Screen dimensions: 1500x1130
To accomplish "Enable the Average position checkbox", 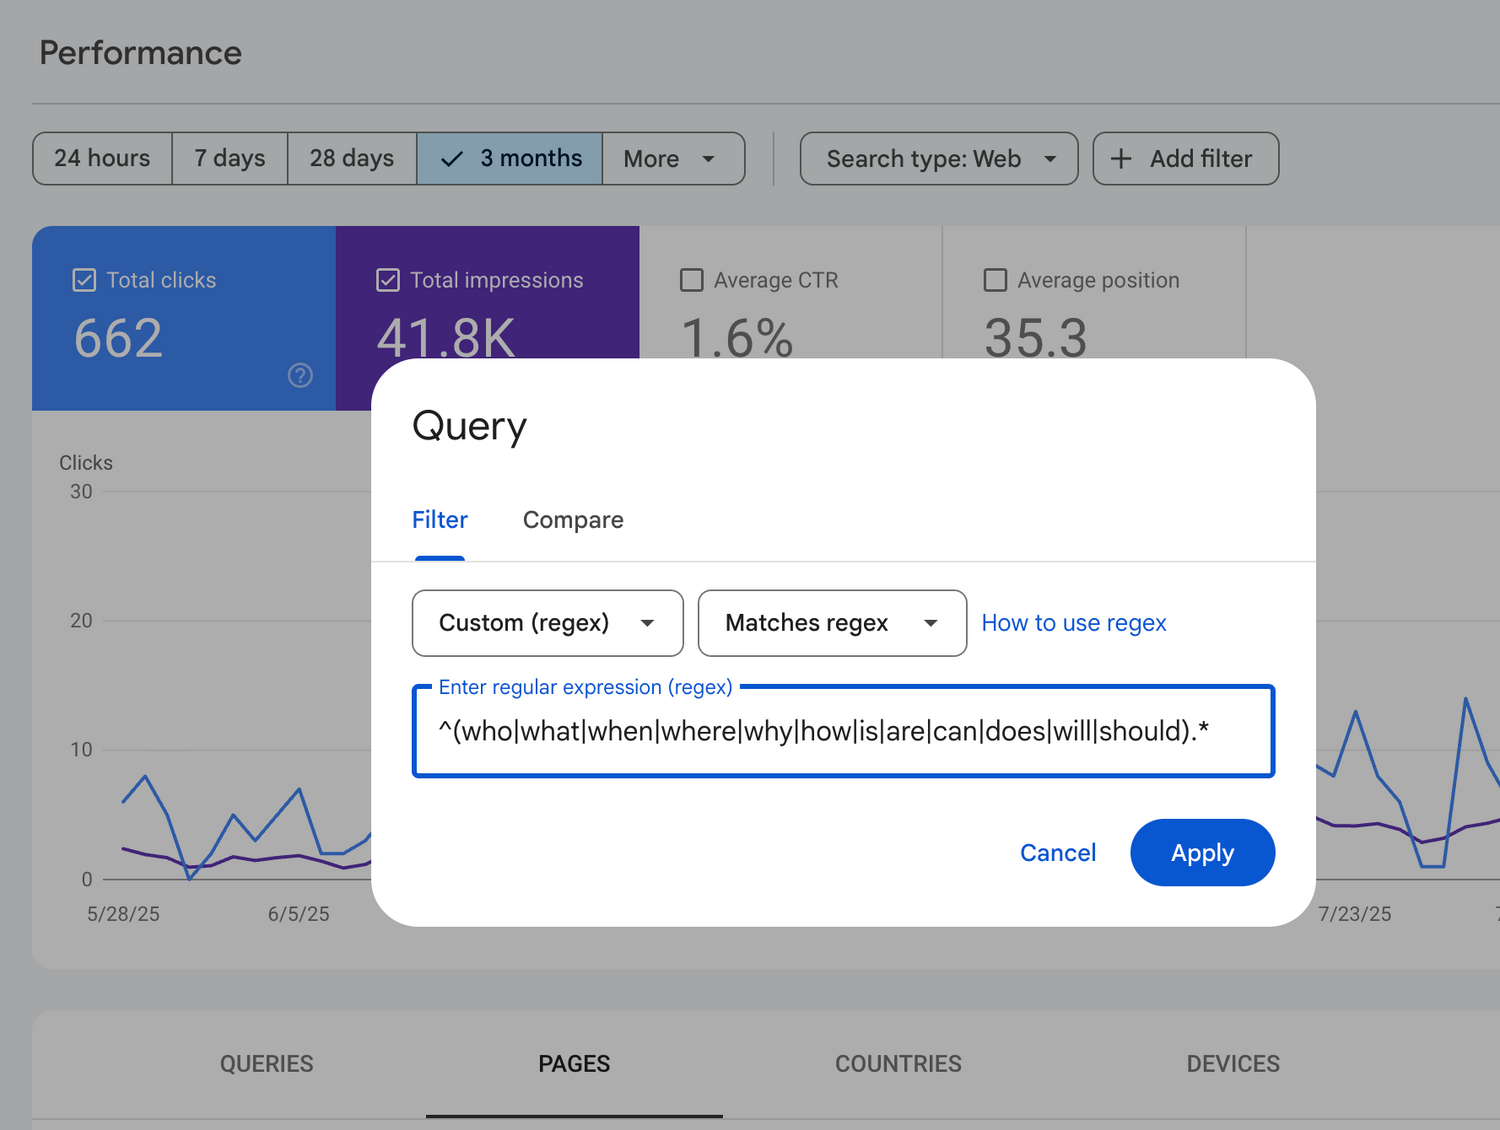I will (995, 280).
